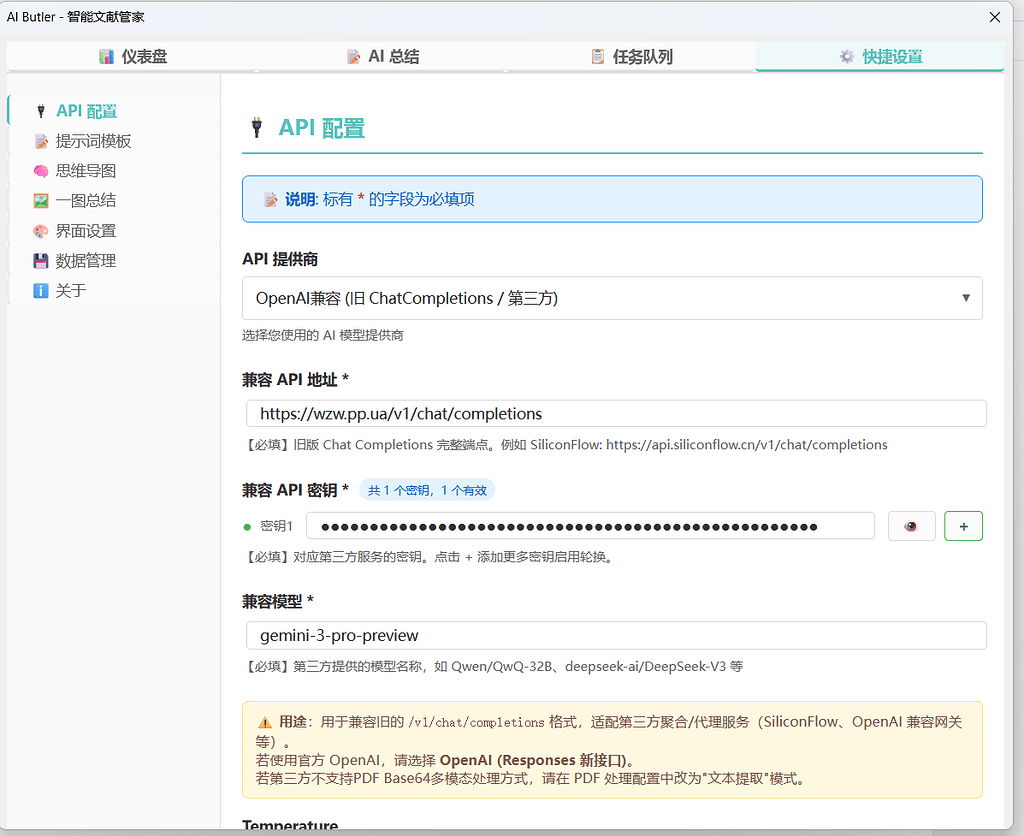Open 界面设置 settings page
Image resolution: width=1024 pixels, height=836 pixels.
click(x=114, y=231)
